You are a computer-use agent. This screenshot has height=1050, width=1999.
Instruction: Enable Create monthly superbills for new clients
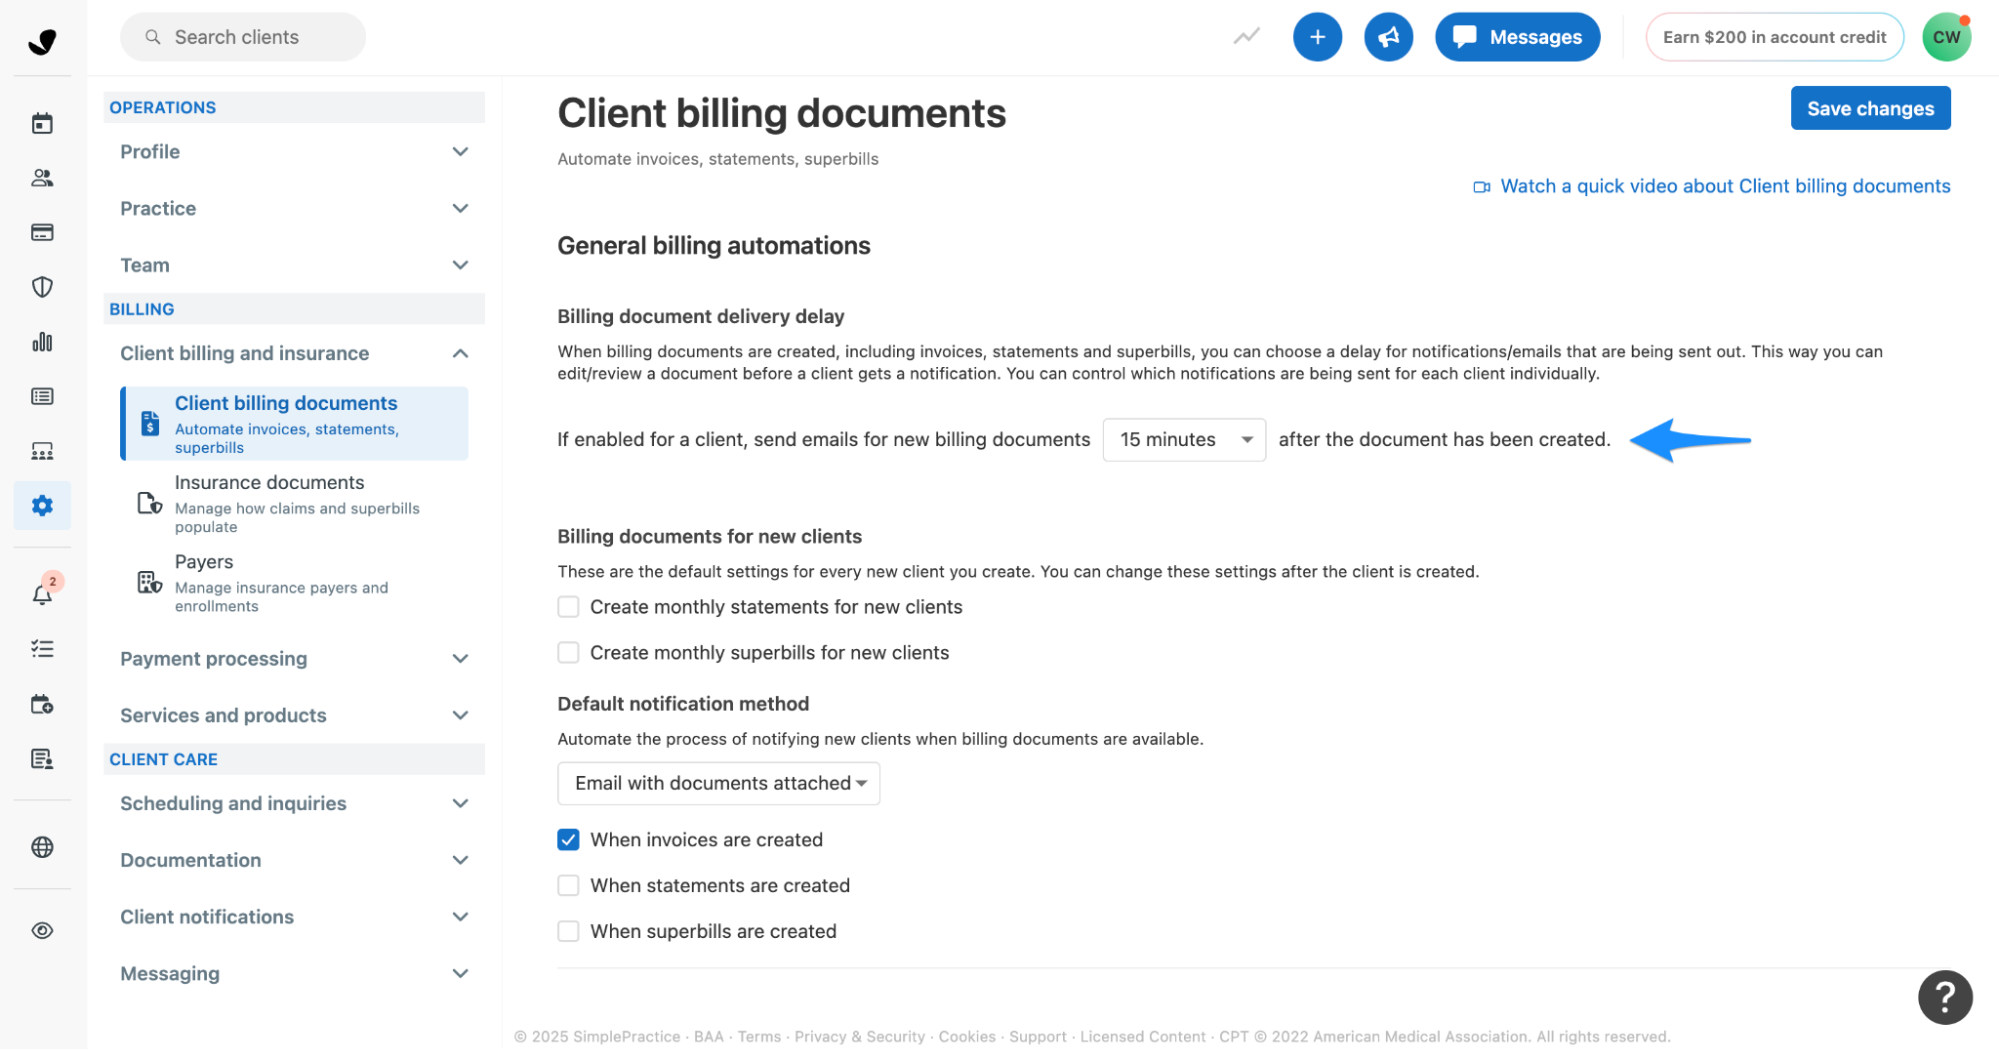pos(568,653)
